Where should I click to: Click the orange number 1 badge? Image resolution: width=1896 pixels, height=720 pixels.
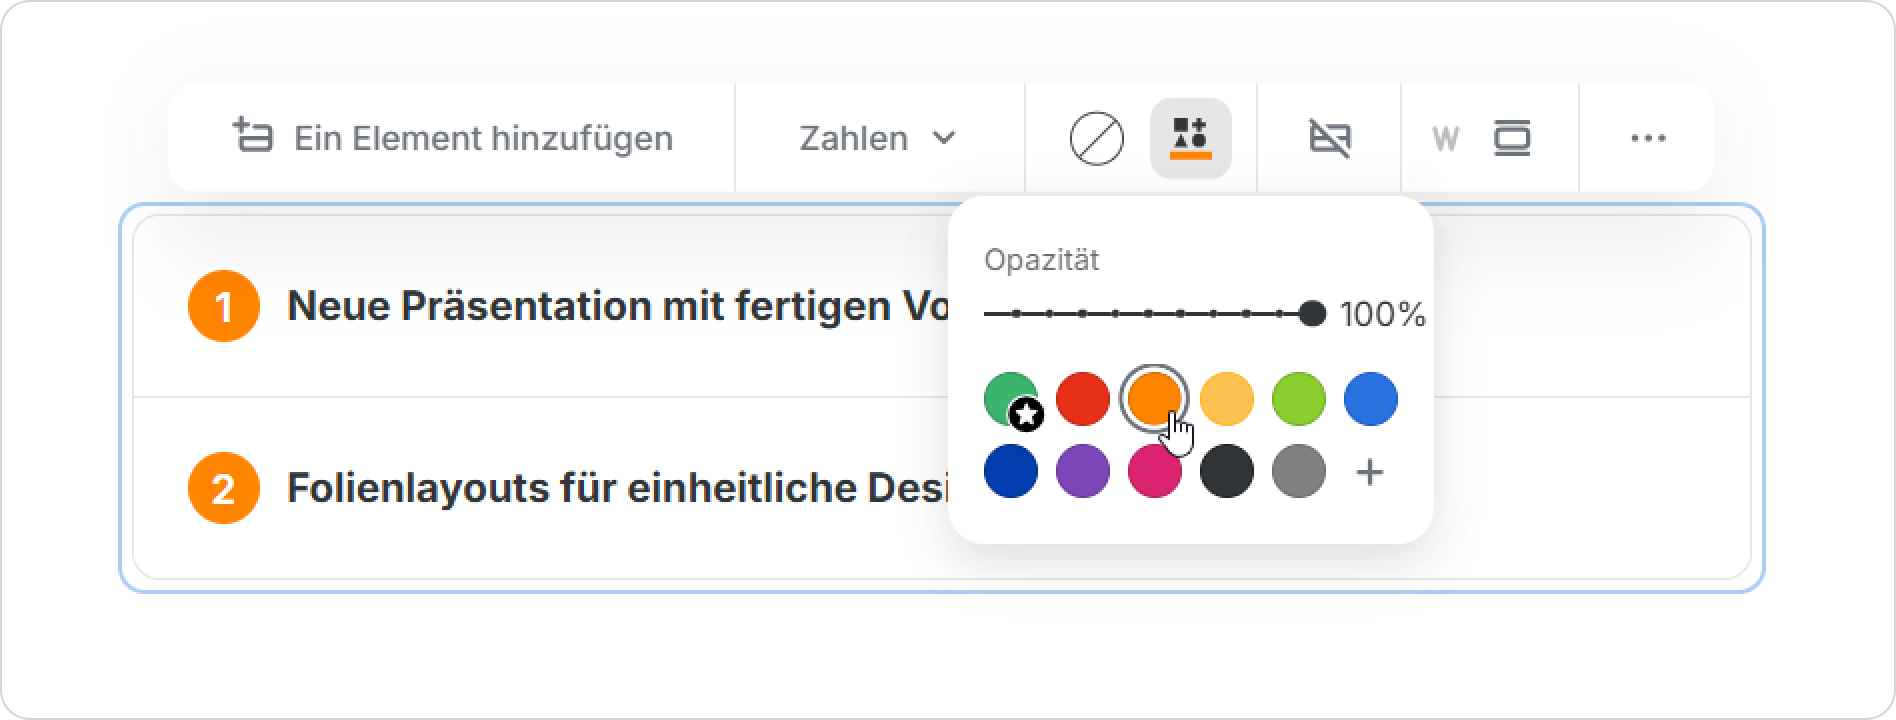[224, 306]
